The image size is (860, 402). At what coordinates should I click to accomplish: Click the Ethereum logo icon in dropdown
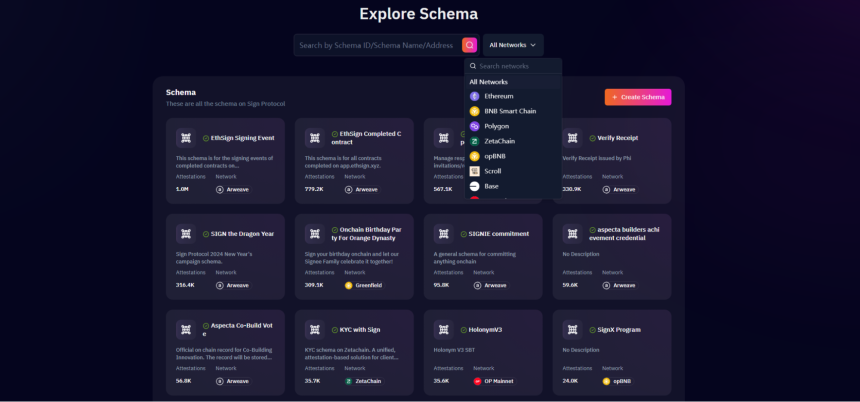[474, 96]
